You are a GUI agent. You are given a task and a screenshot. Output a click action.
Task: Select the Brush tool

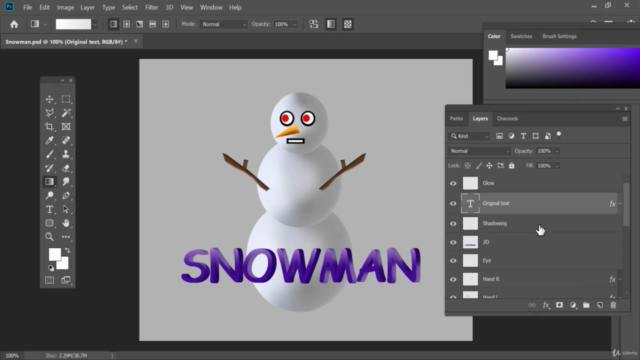click(49, 154)
